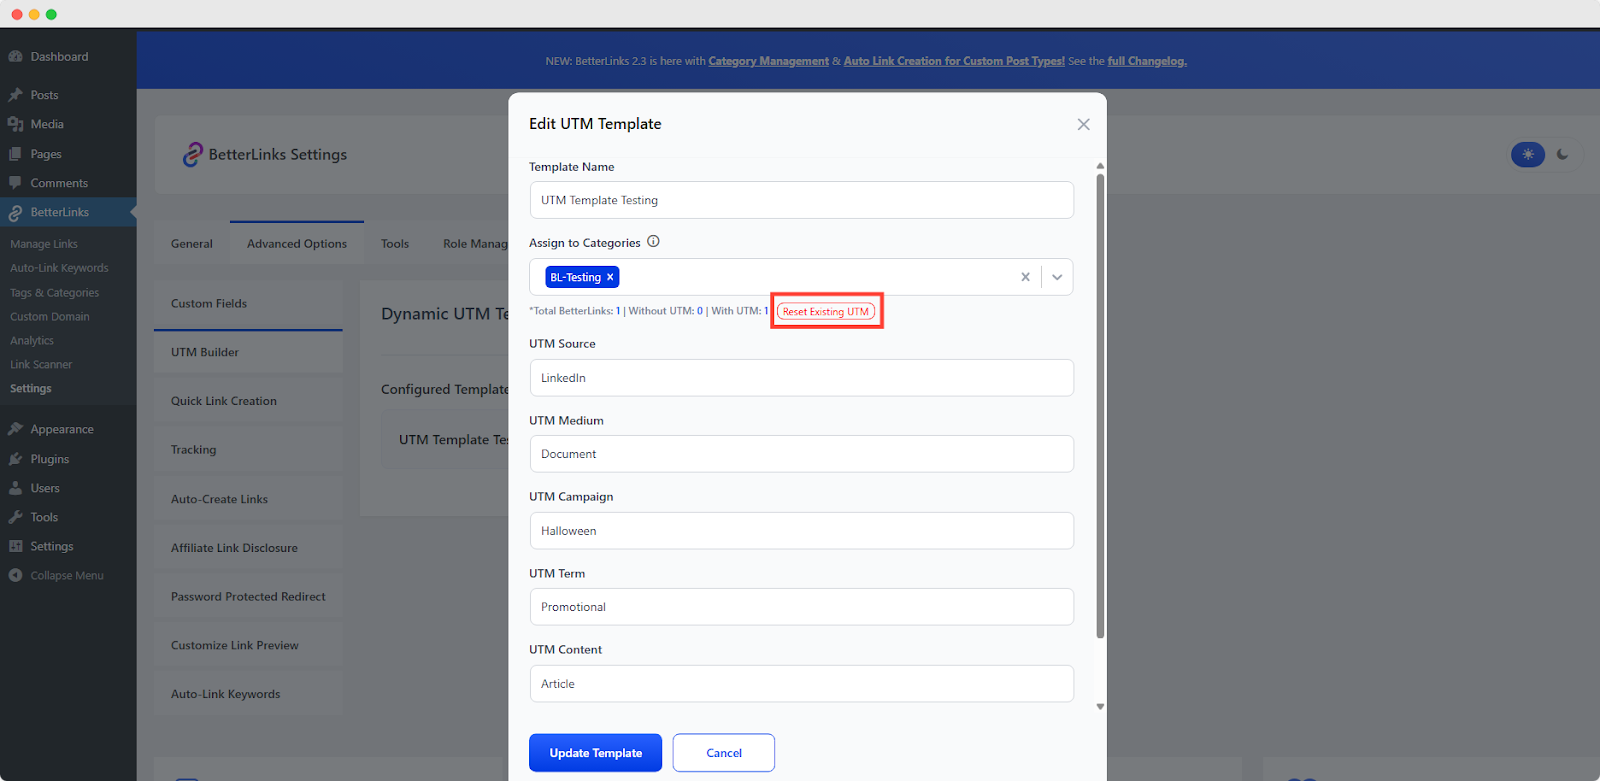Go to Media library in the sidebar
1600x781 pixels.
pyautogui.click(x=46, y=124)
